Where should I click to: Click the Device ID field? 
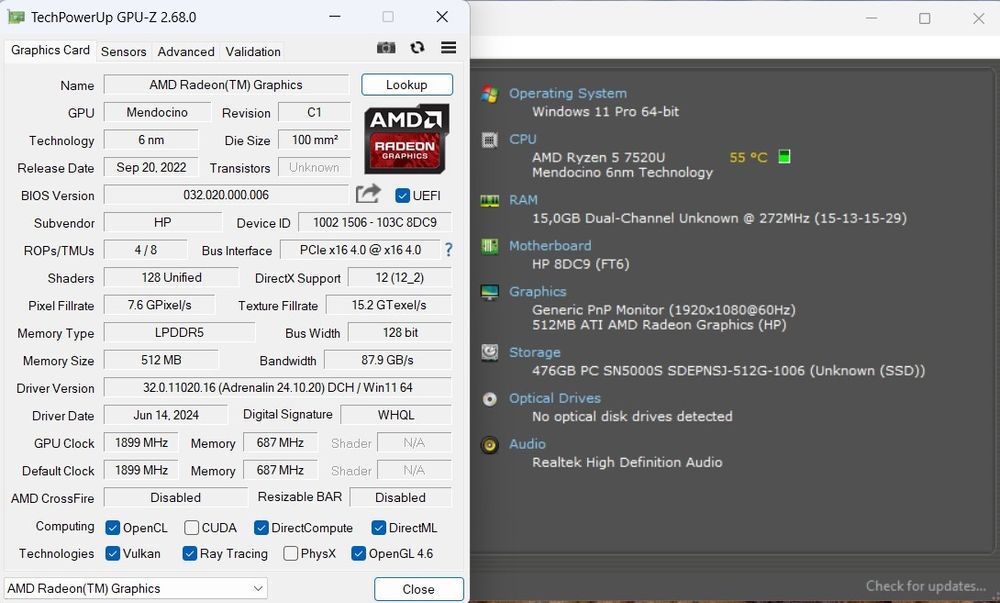(375, 222)
